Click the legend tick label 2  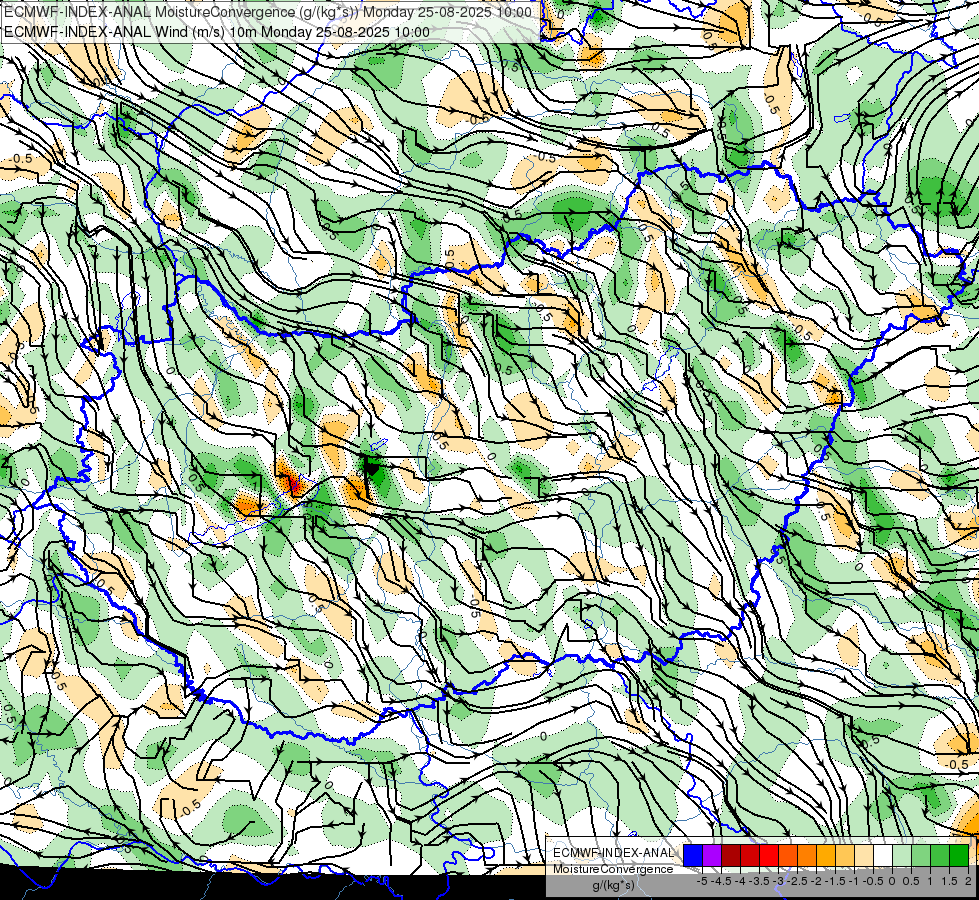point(968,881)
